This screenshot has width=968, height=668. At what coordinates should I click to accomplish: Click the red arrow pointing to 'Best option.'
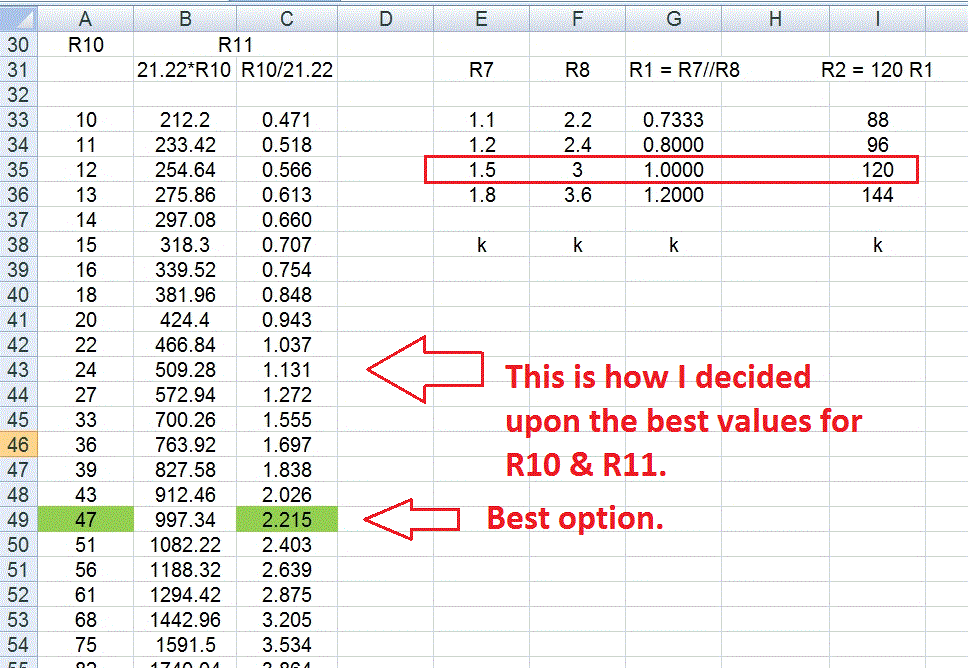tap(410, 519)
